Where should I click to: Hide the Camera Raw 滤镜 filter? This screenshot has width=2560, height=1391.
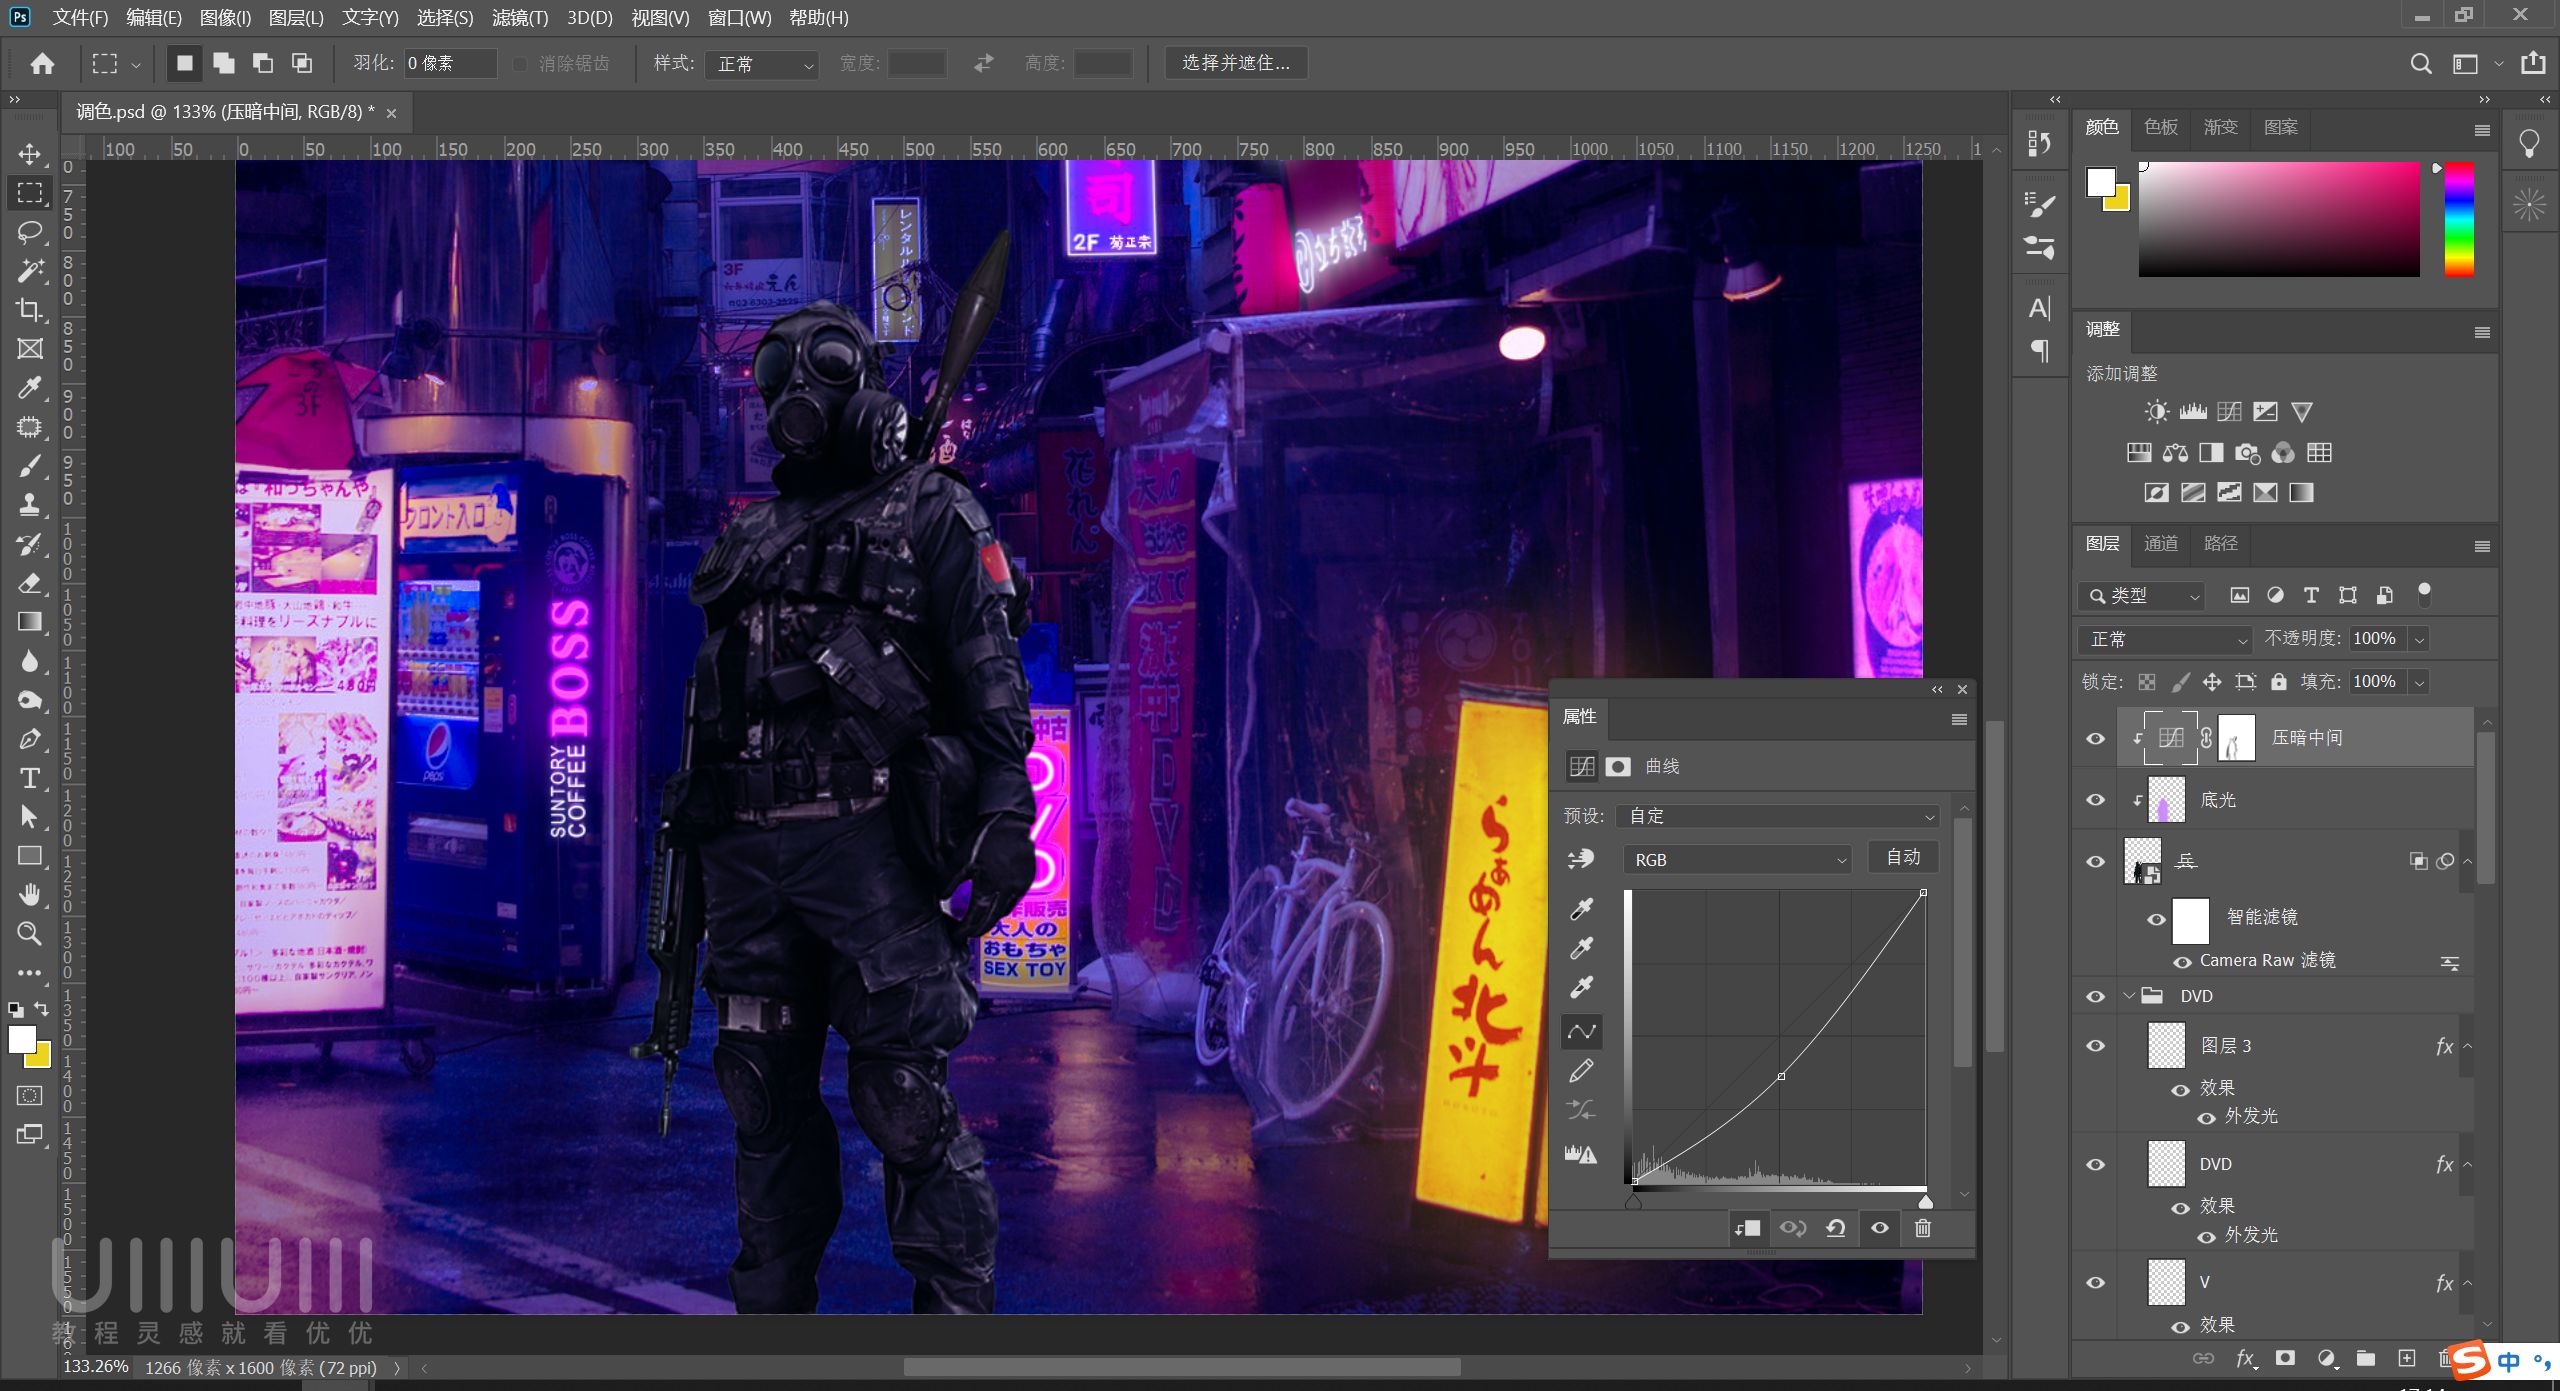(2182, 962)
